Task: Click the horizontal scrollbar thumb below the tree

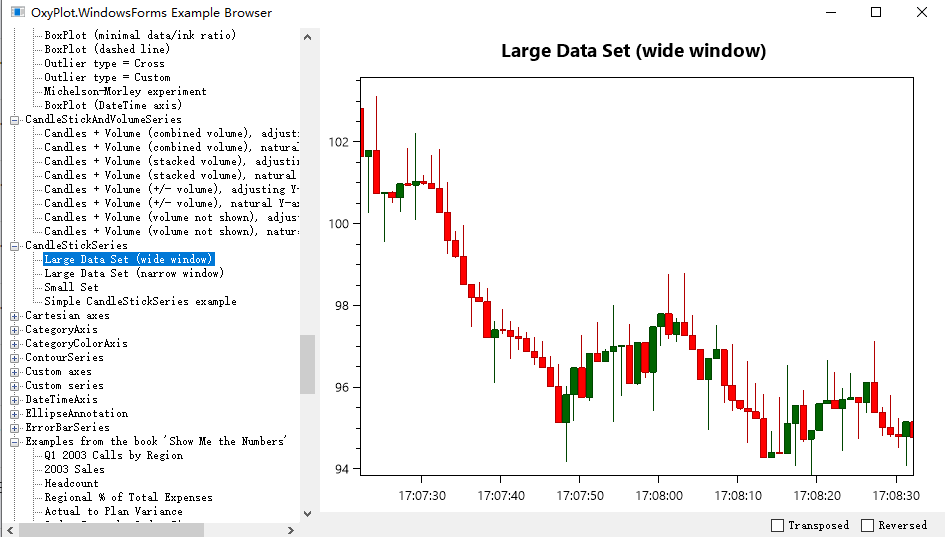Action: (x=111, y=530)
